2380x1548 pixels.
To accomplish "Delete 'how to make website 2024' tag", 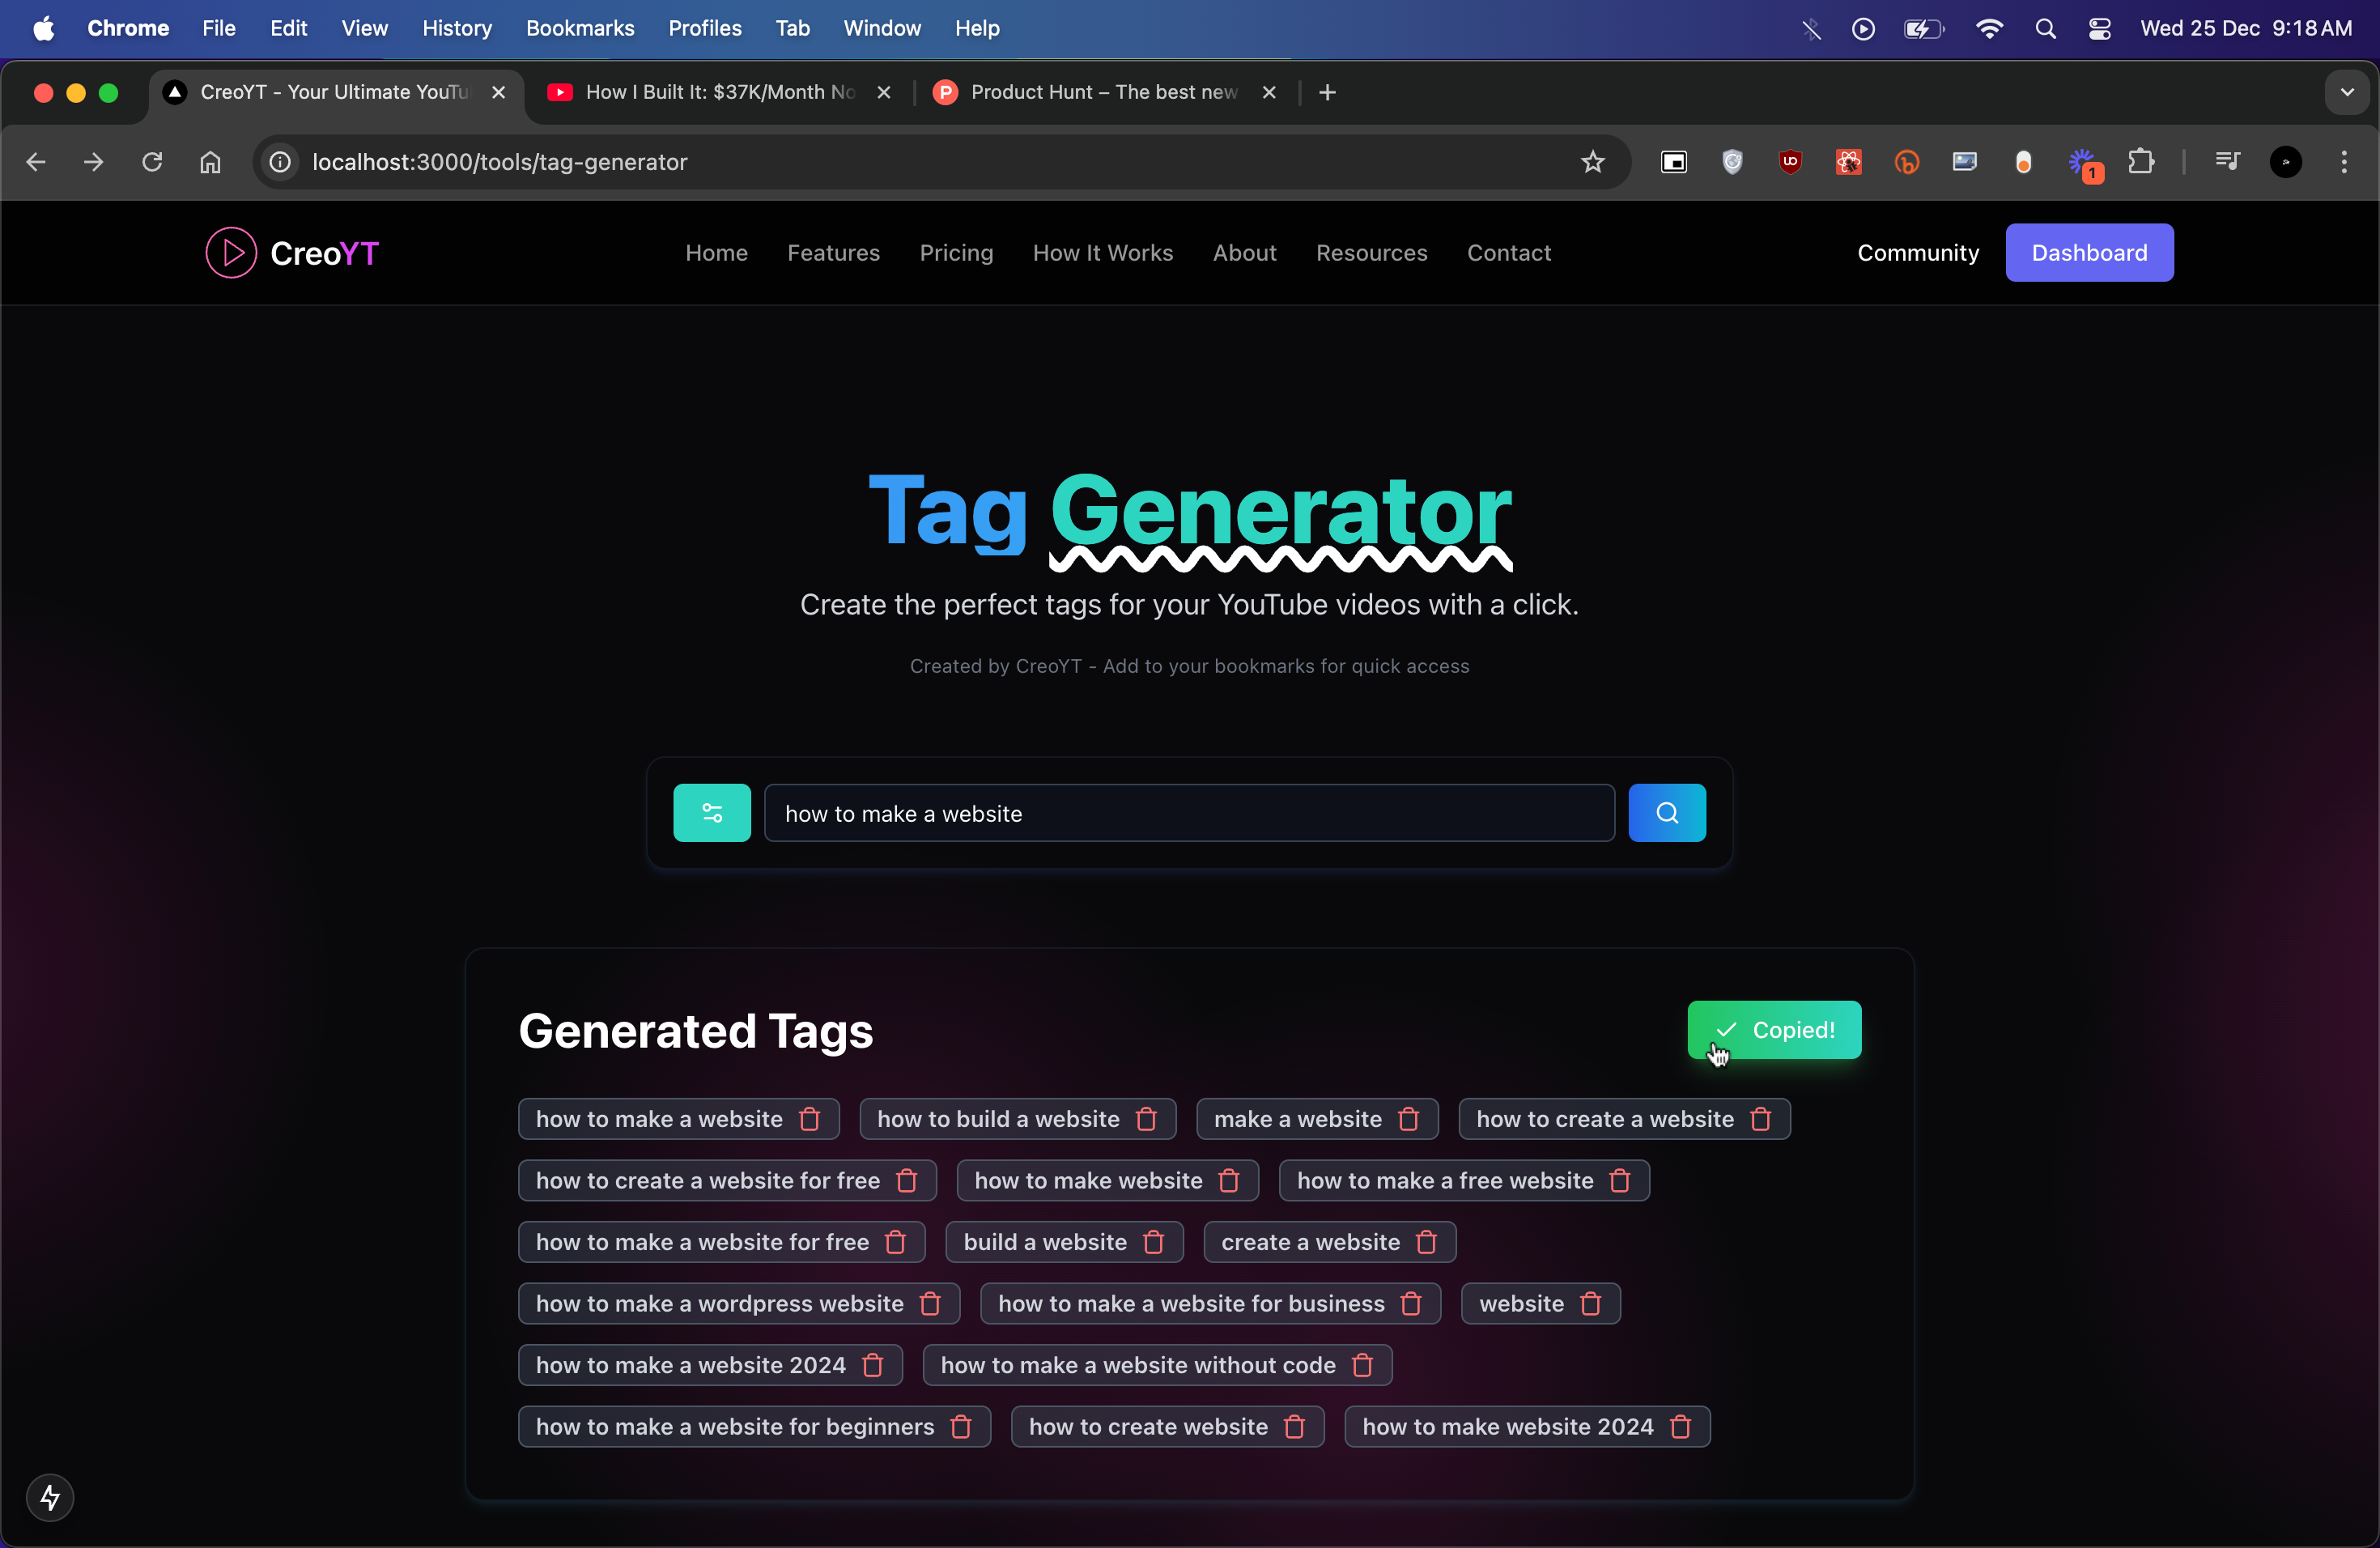I will pyautogui.click(x=1681, y=1427).
